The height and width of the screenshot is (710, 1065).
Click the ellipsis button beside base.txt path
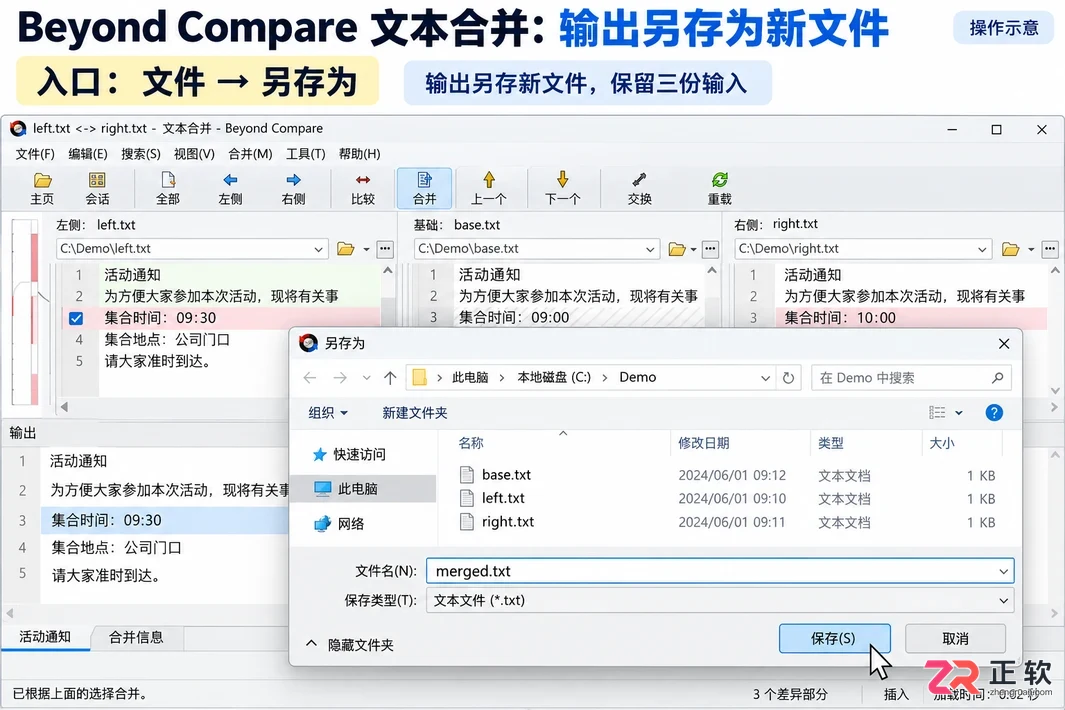[710, 249]
